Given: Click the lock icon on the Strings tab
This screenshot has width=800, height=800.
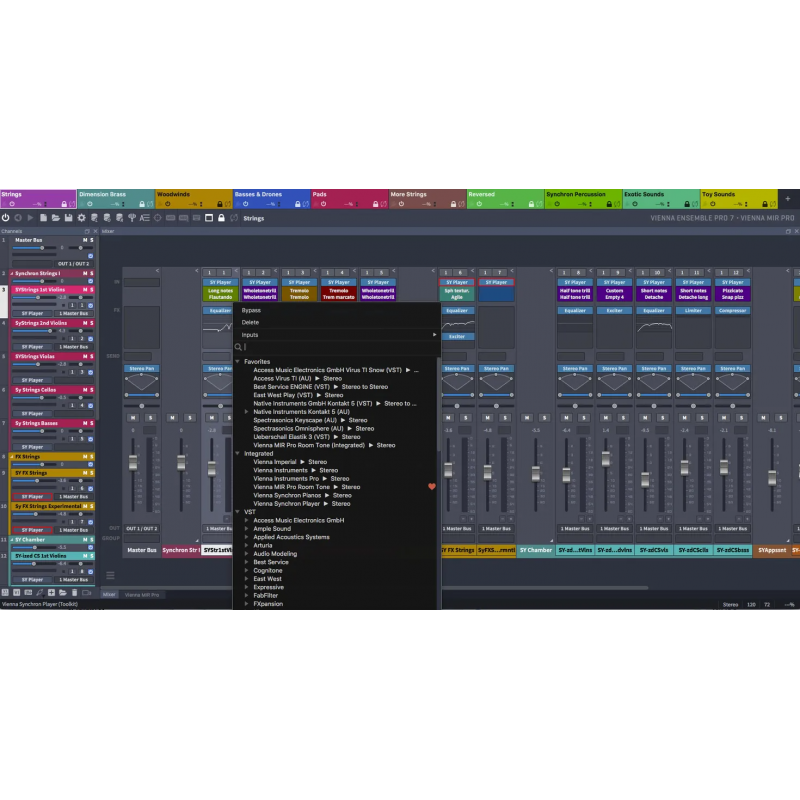Looking at the screenshot, I should click(x=64, y=202).
